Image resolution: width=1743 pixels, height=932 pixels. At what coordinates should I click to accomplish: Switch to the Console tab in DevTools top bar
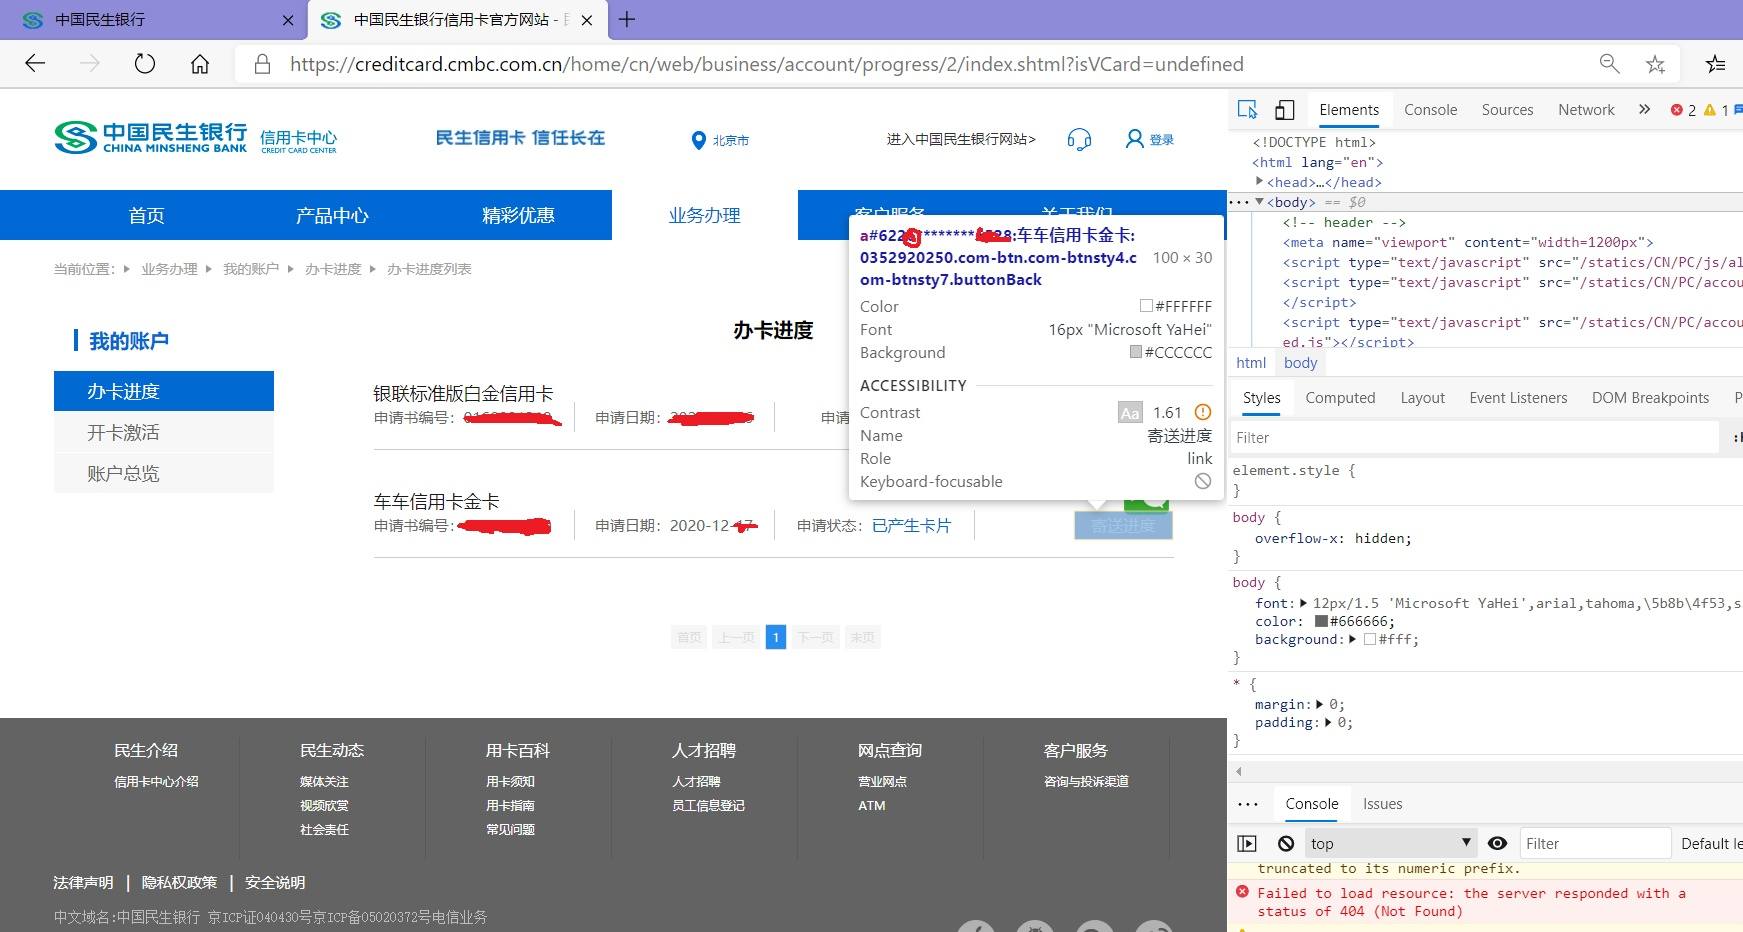[x=1430, y=110]
